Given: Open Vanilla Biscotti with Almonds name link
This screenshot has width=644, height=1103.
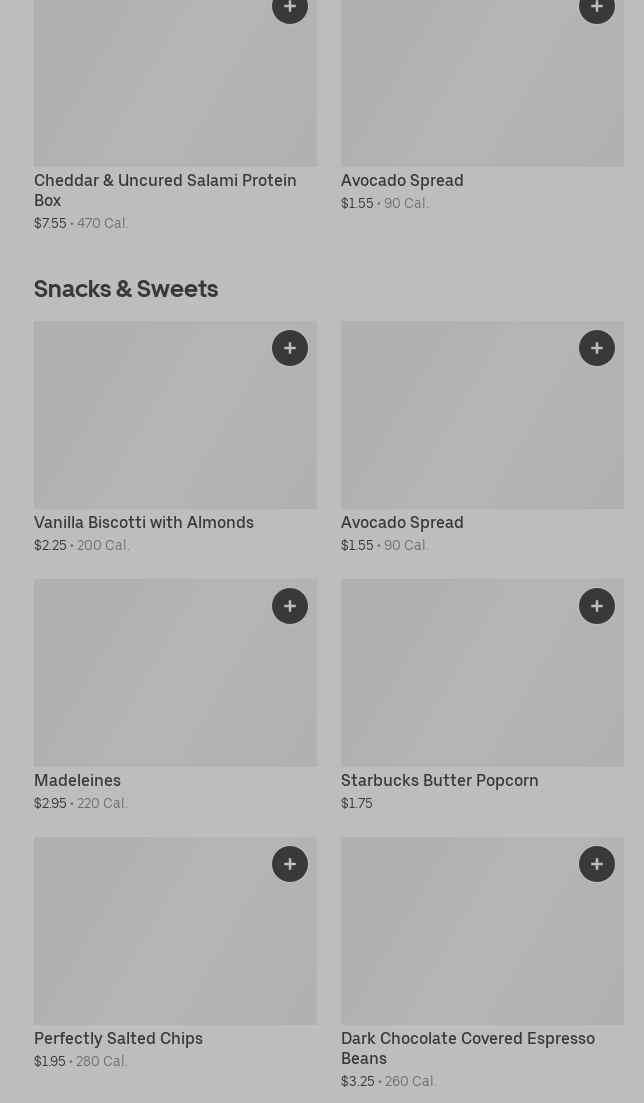Looking at the screenshot, I should pos(144,522).
